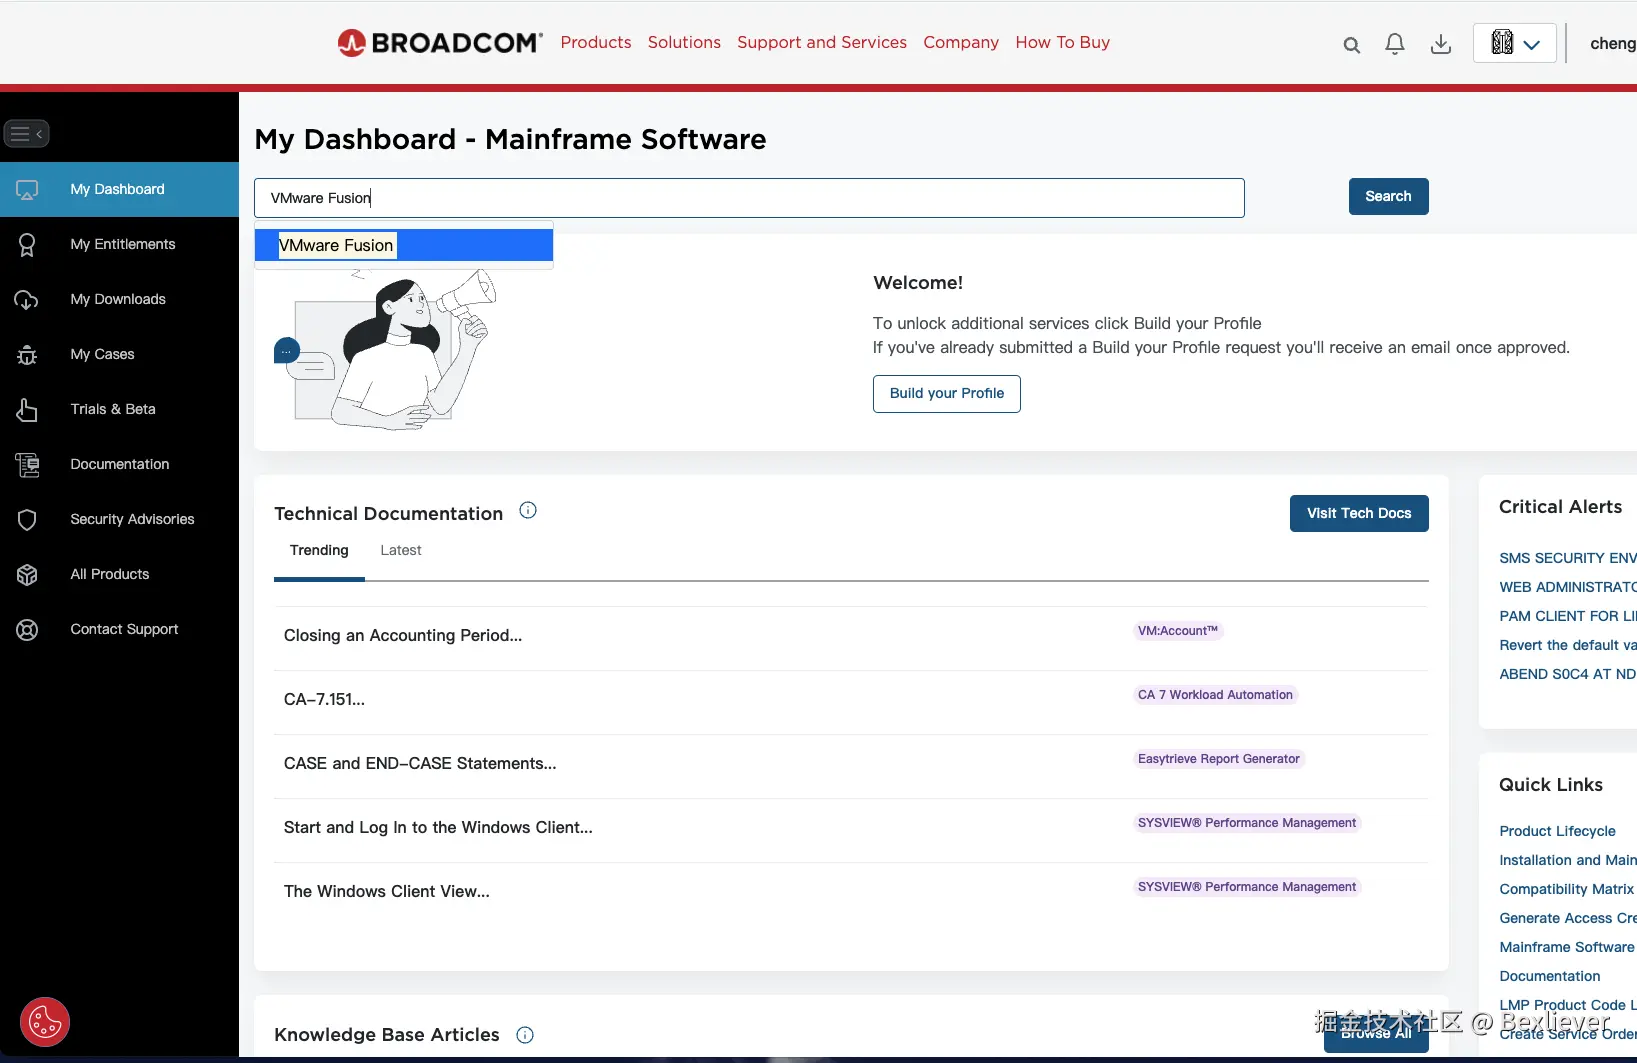Select VMware Fusion autocomplete suggestion
The image size is (1637, 1063).
(404, 245)
